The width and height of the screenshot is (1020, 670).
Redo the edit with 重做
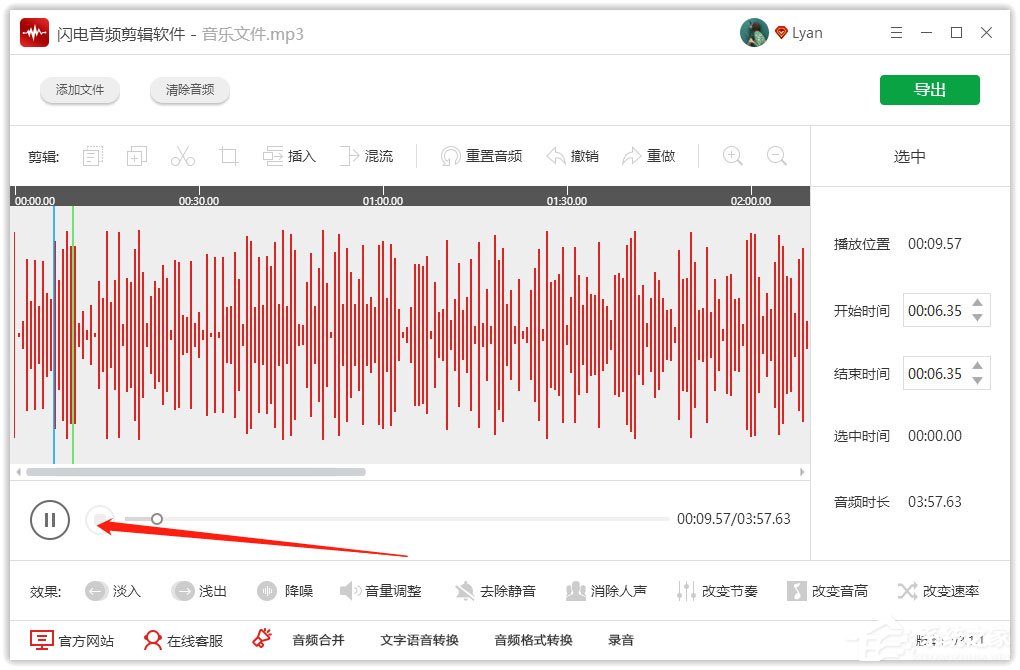(x=648, y=155)
